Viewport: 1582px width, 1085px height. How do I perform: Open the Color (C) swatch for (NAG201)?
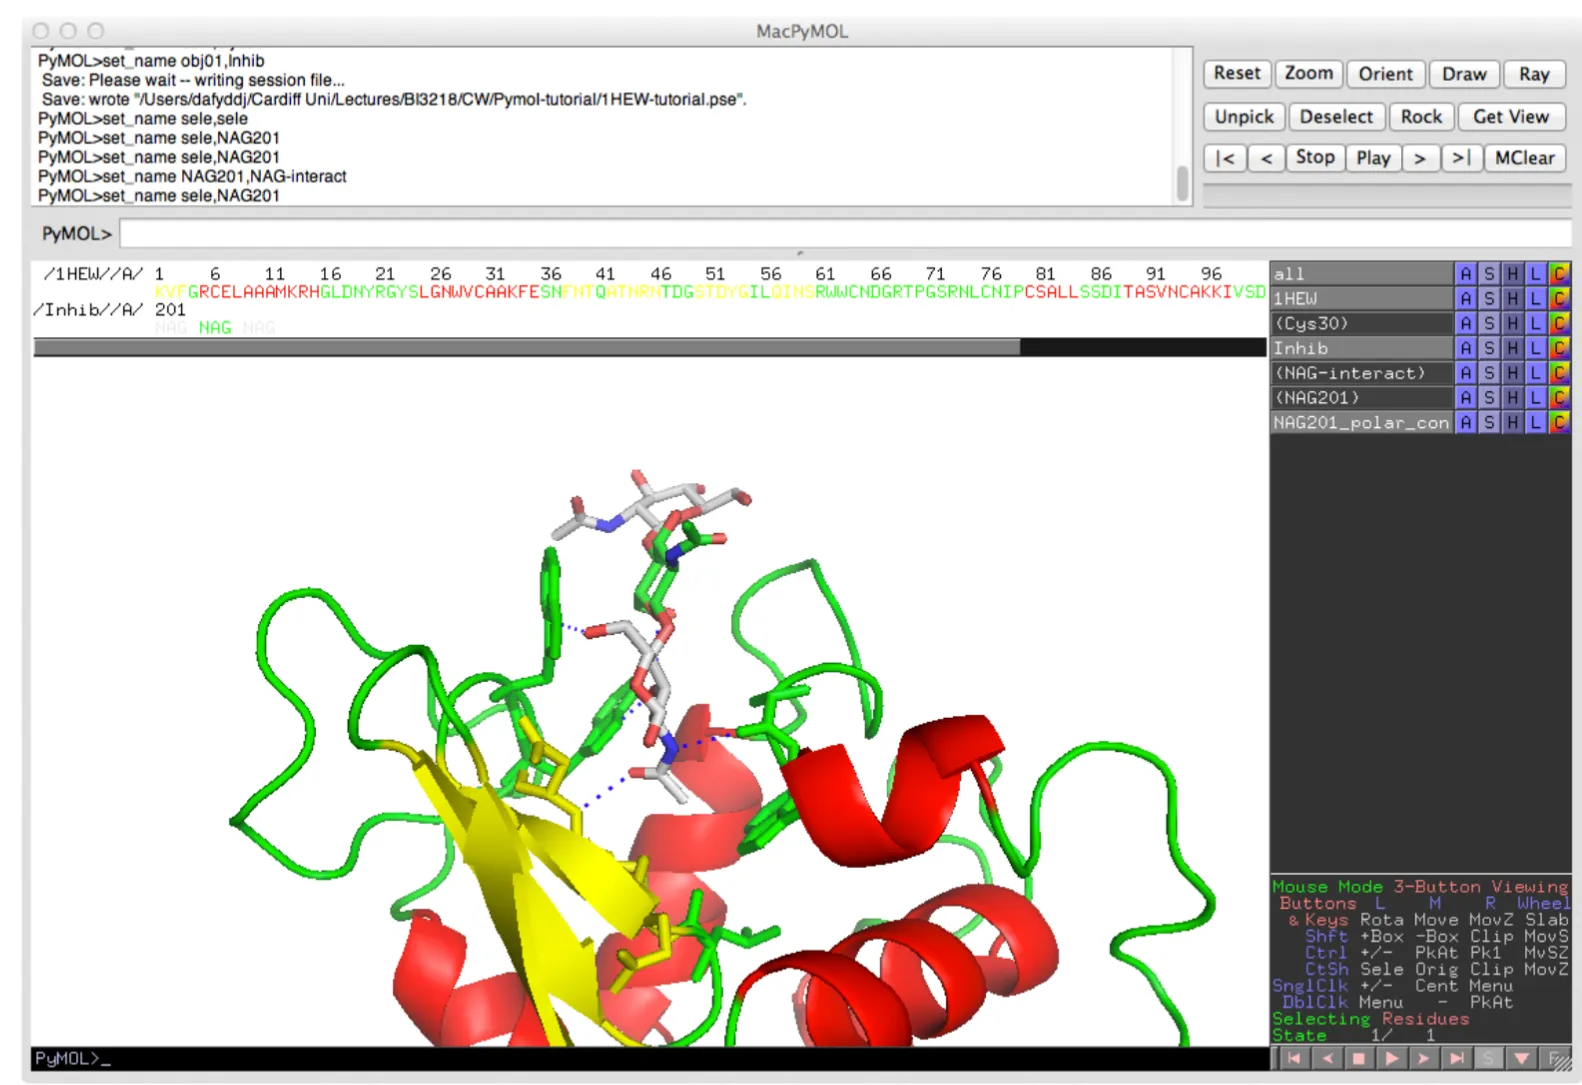tap(1558, 398)
